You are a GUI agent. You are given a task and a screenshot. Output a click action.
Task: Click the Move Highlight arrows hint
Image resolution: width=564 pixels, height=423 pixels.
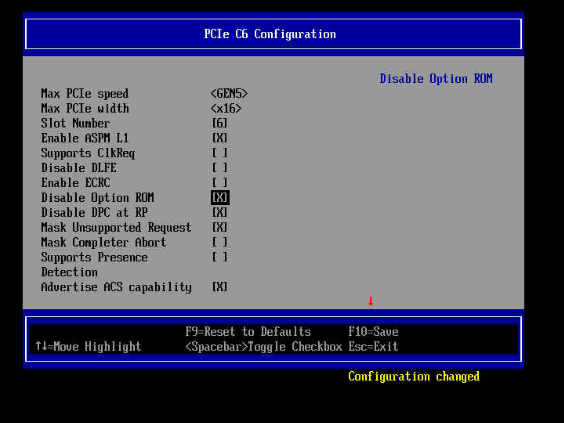pos(88,346)
